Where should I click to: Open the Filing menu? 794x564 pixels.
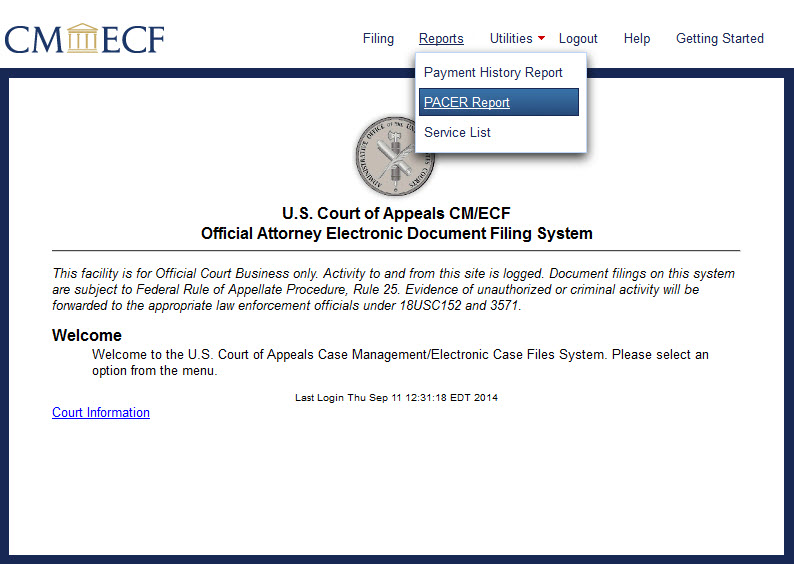coord(378,39)
